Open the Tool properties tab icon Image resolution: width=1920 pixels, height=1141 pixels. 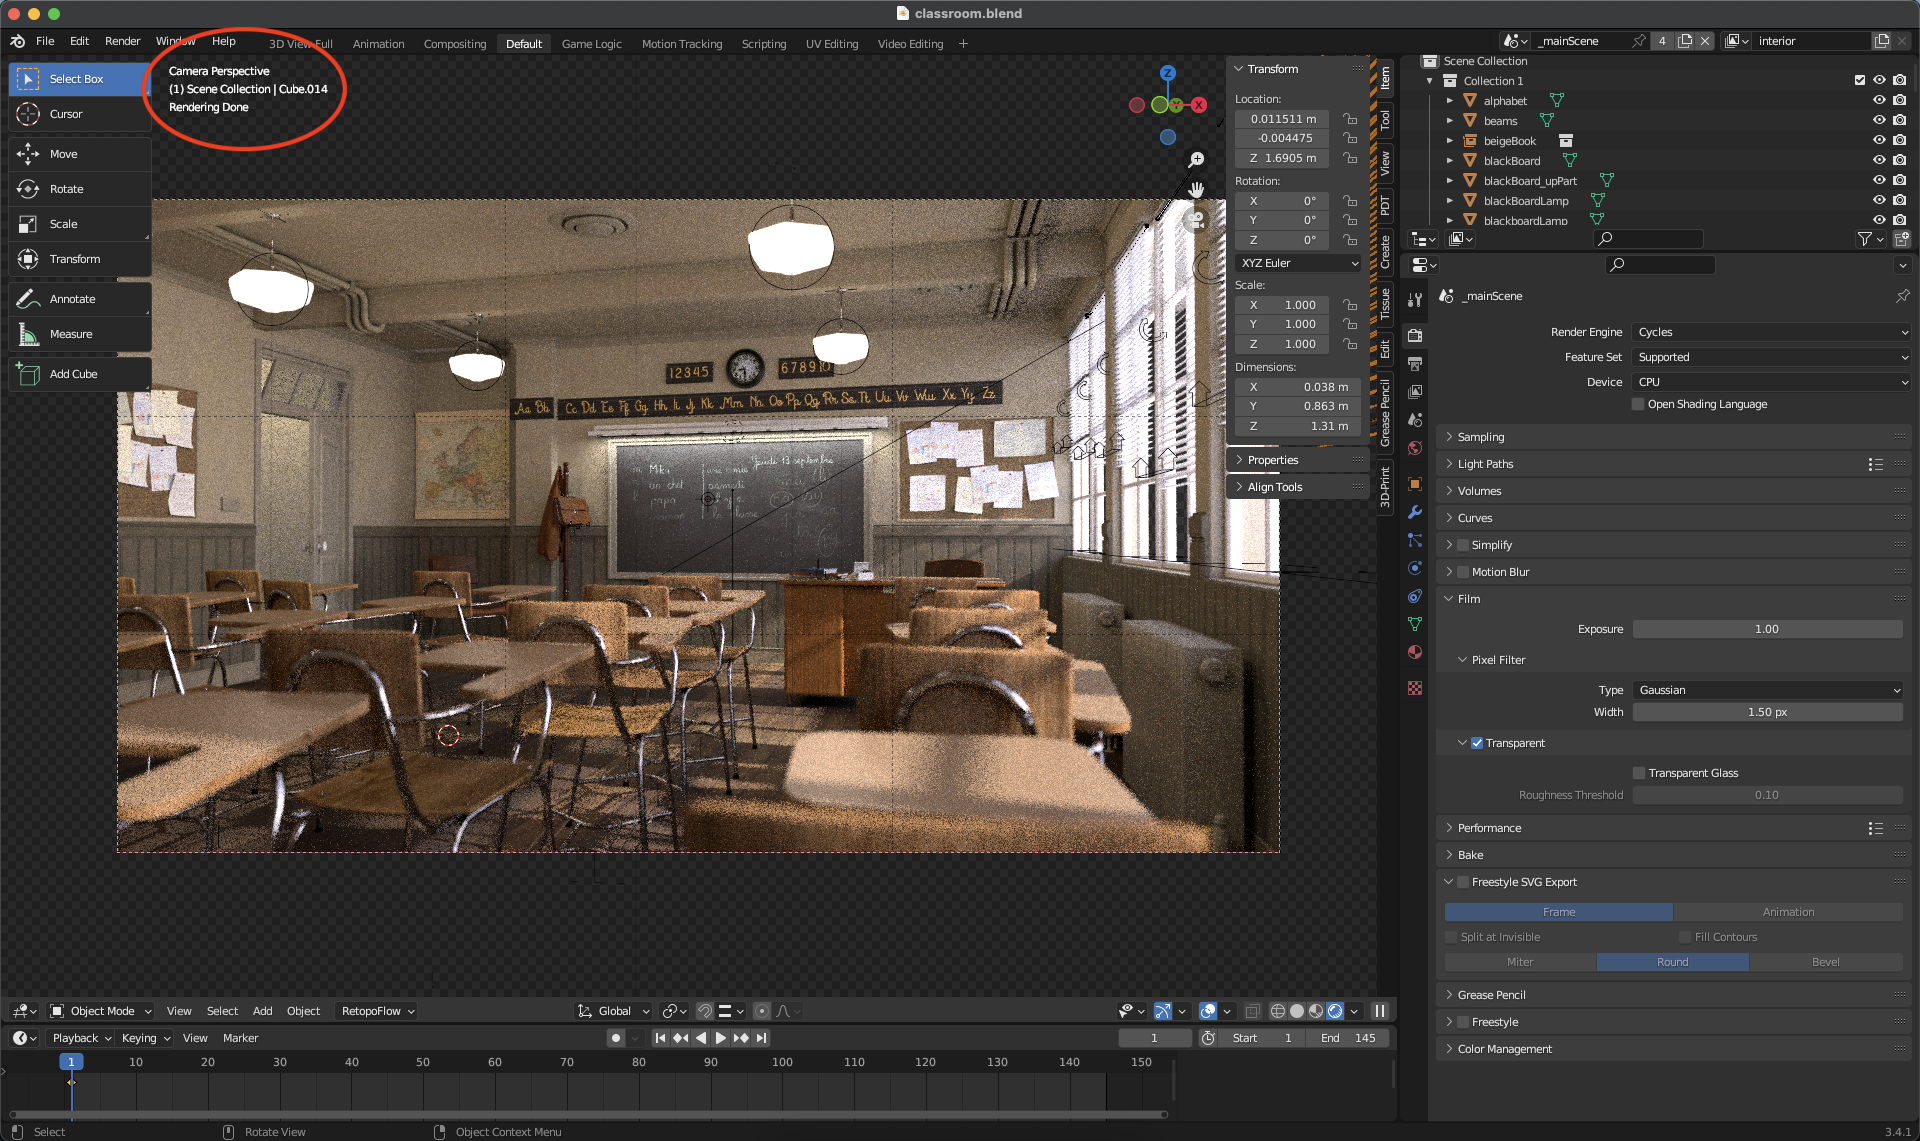click(x=1415, y=300)
